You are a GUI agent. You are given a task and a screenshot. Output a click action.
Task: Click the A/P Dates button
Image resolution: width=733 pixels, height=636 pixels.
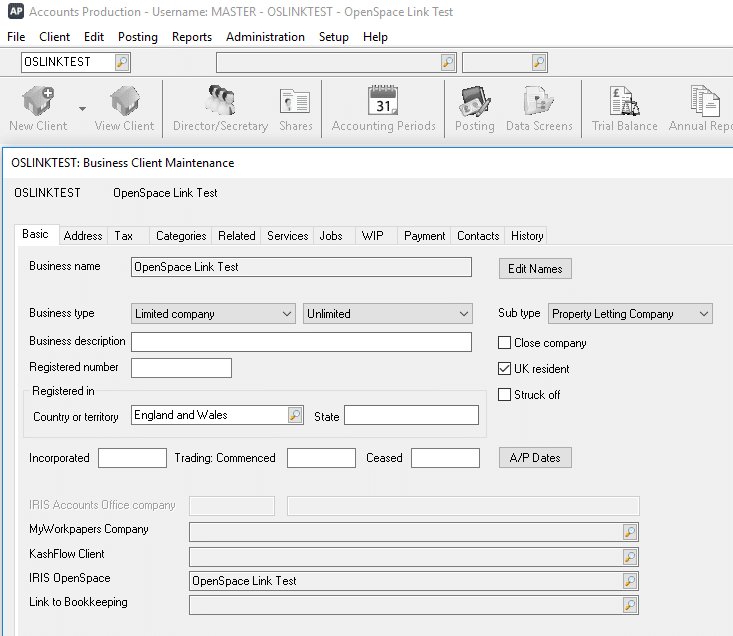[x=535, y=457]
